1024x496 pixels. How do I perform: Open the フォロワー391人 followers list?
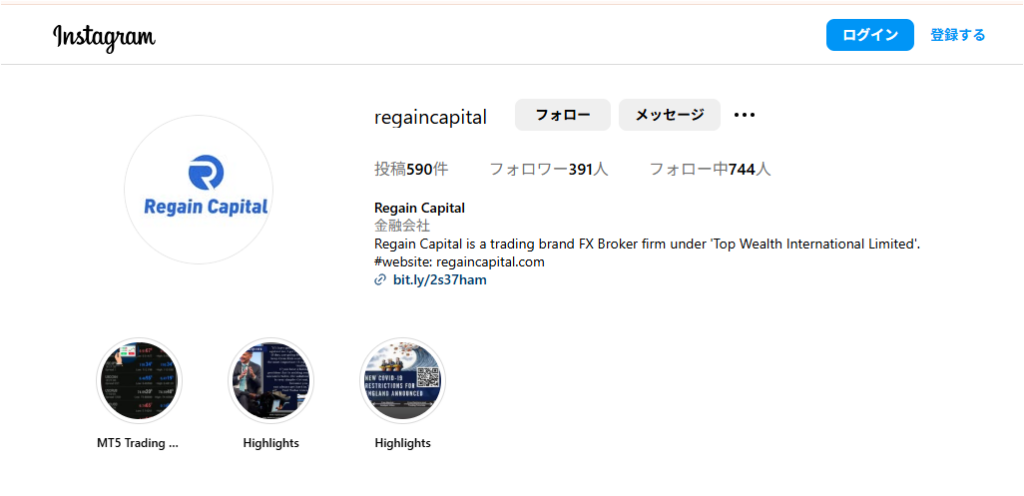pos(549,170)
